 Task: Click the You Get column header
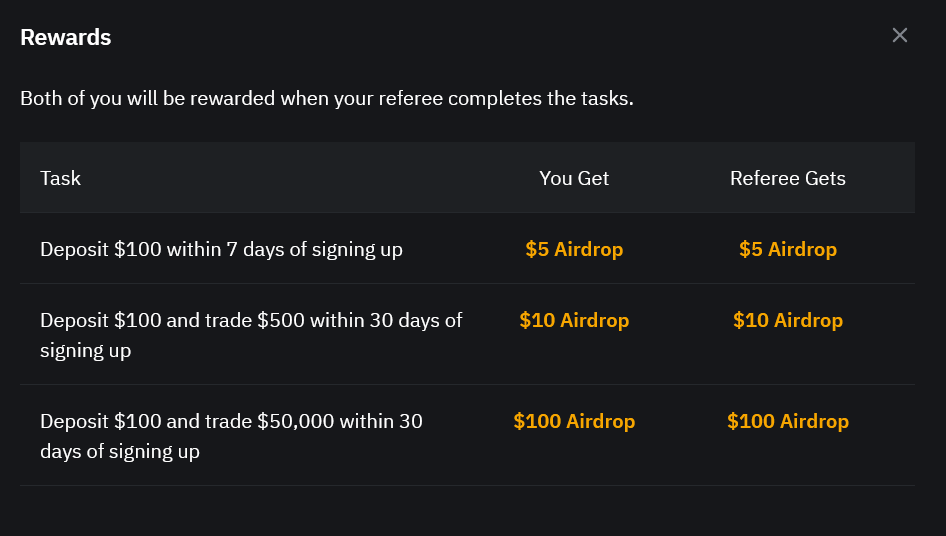point(574,178)
